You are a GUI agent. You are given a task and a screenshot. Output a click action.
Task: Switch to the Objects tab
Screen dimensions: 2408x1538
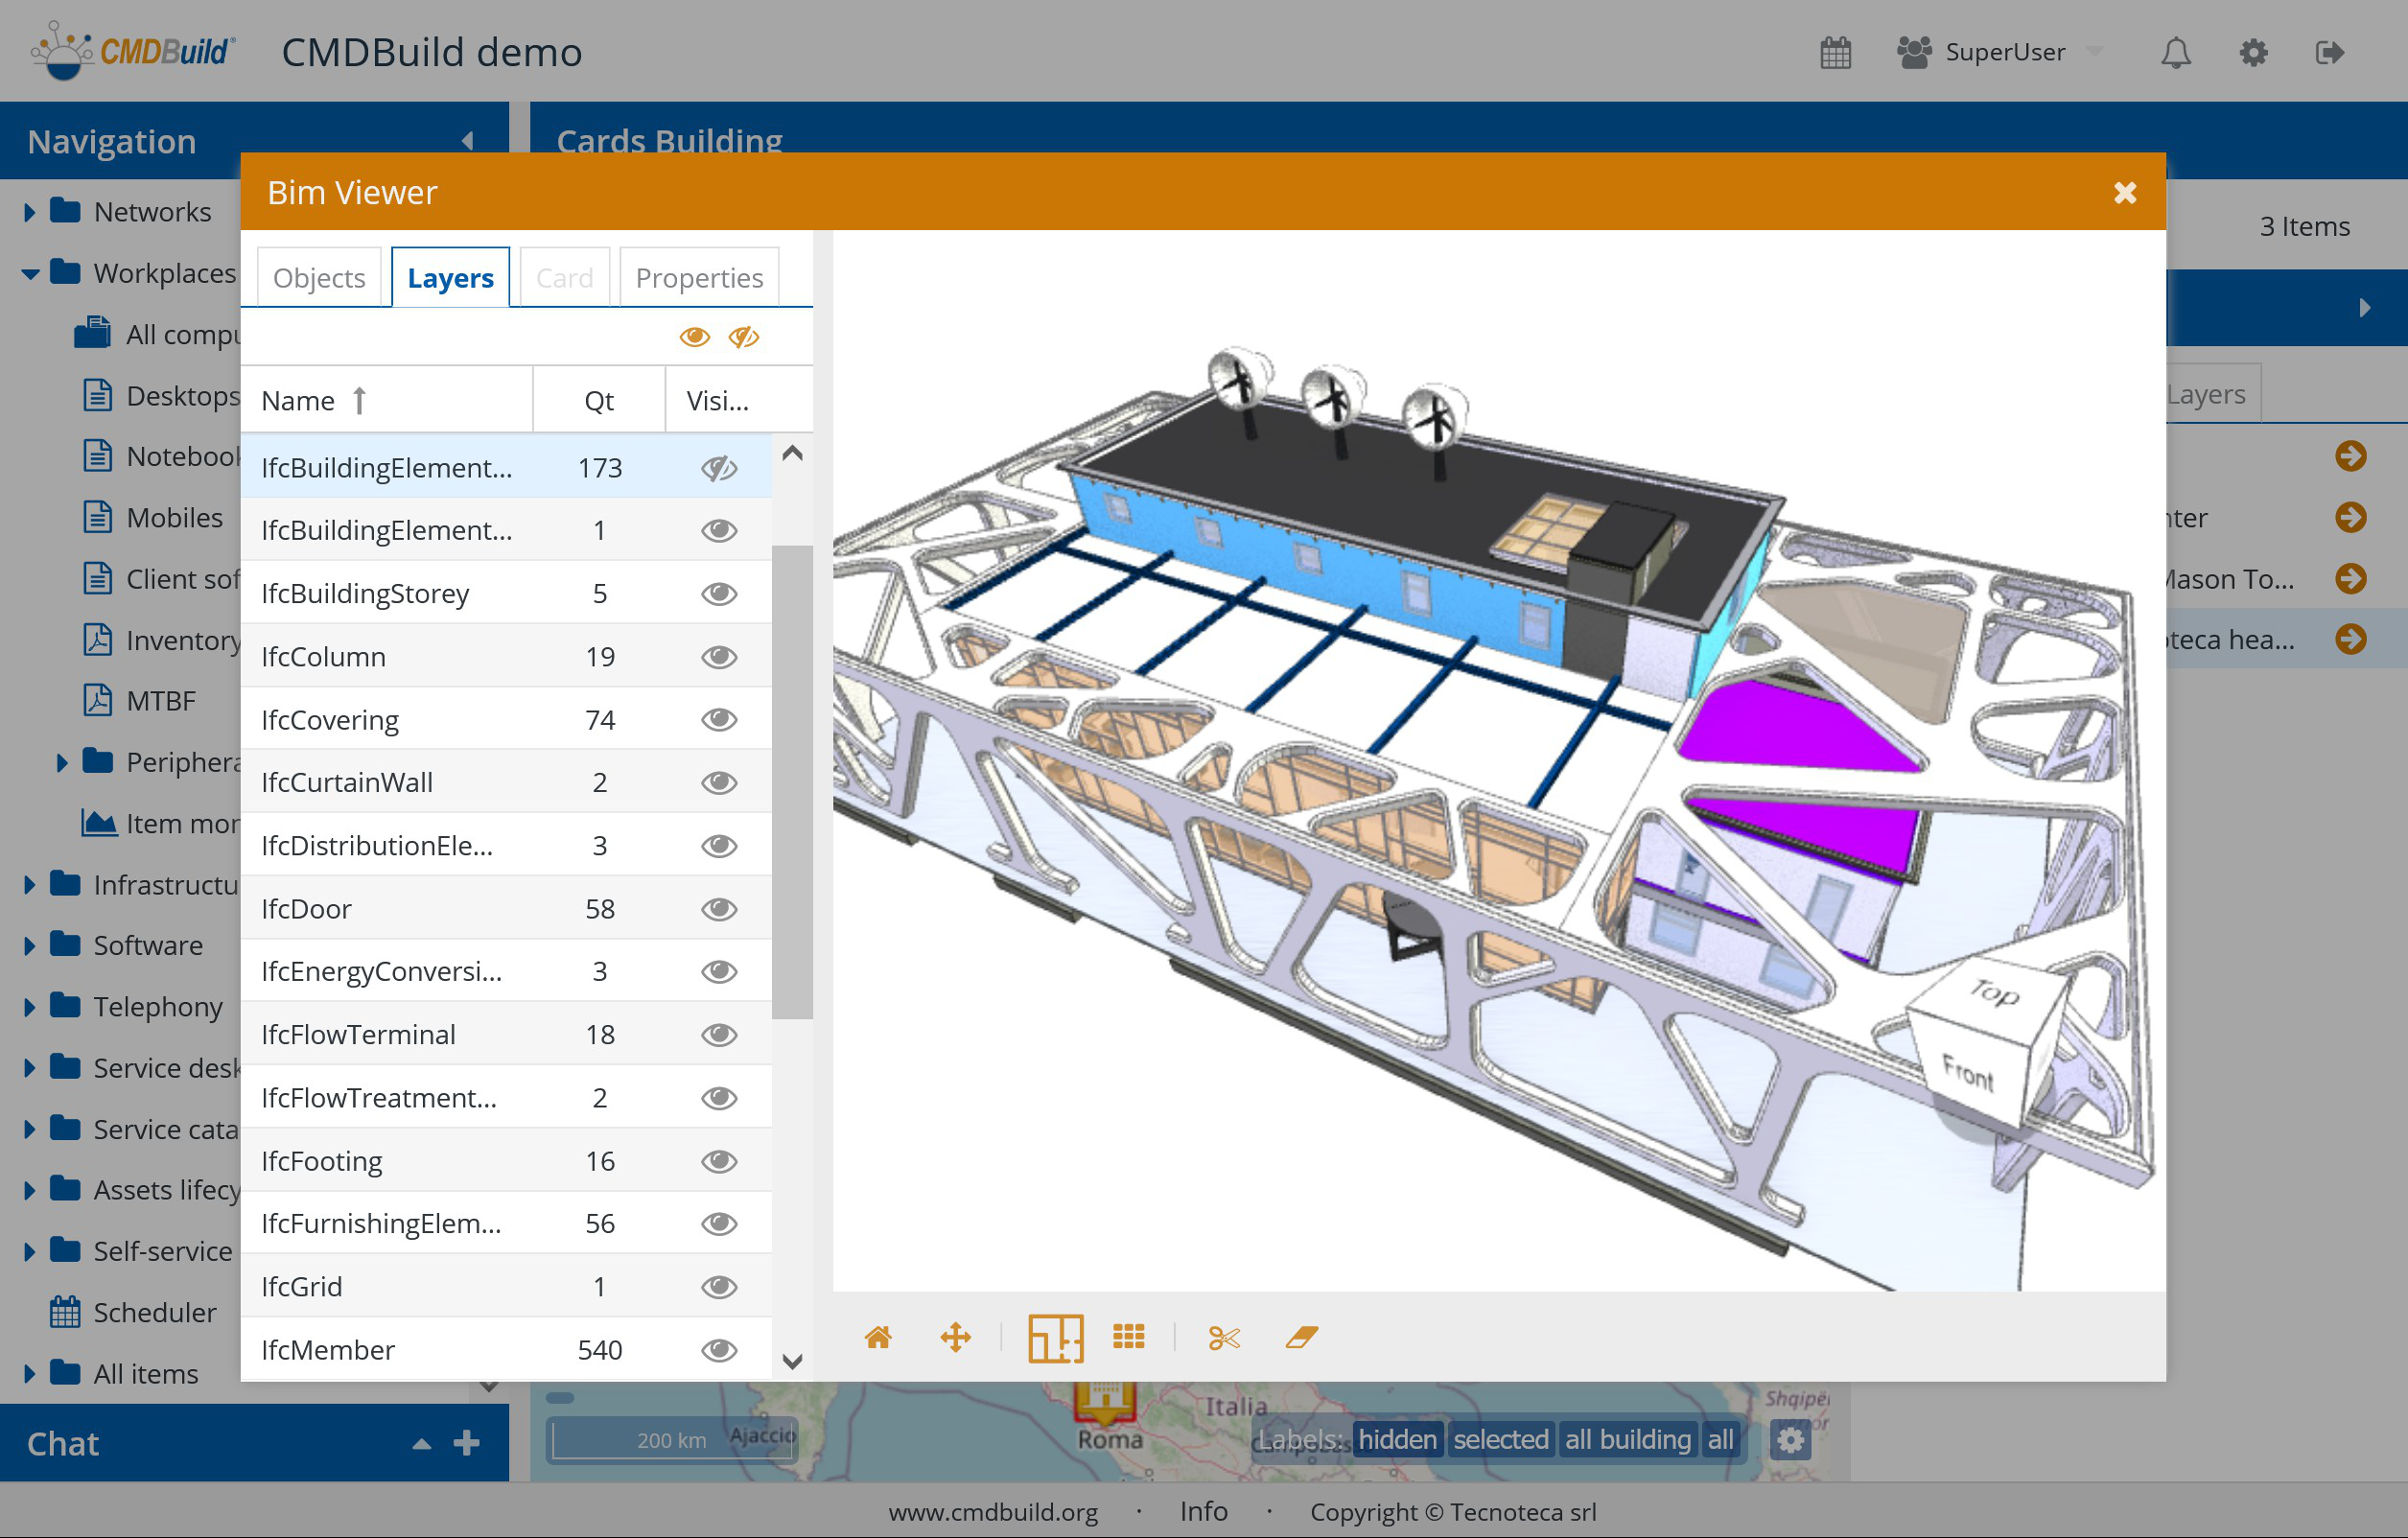click(x=319, y=278)
